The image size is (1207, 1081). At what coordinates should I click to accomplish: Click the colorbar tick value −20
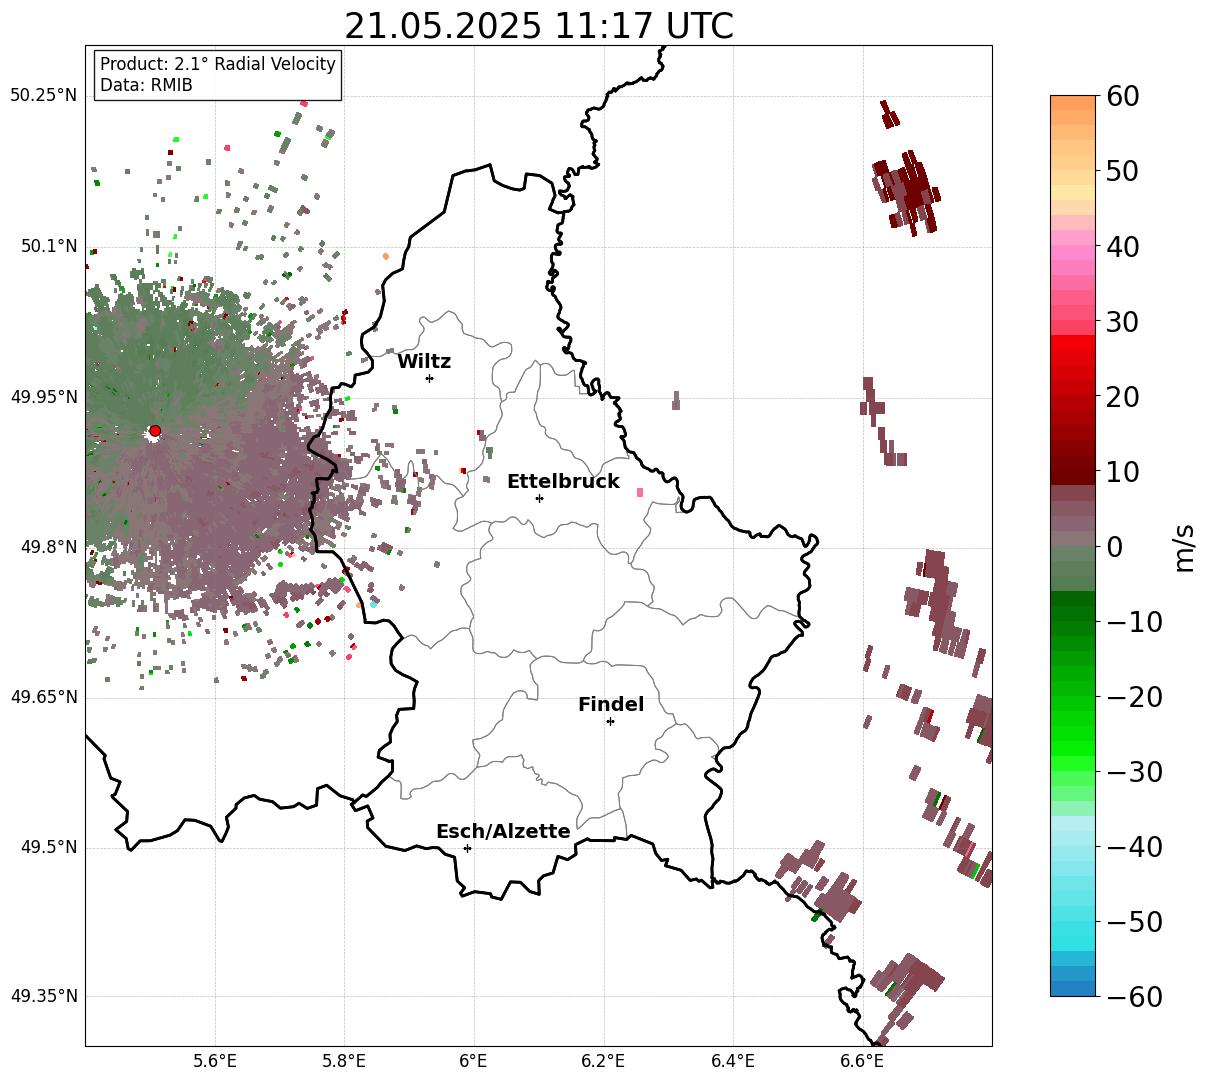(x=1135, y=697)
